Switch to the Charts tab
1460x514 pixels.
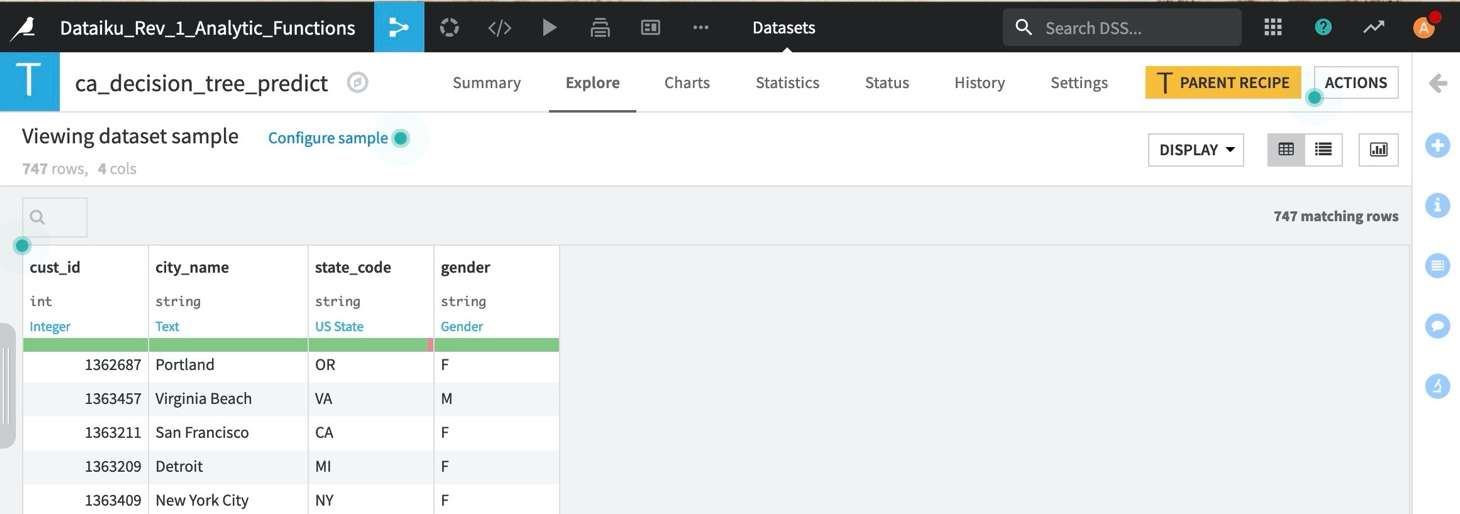[x=687, y=83]
